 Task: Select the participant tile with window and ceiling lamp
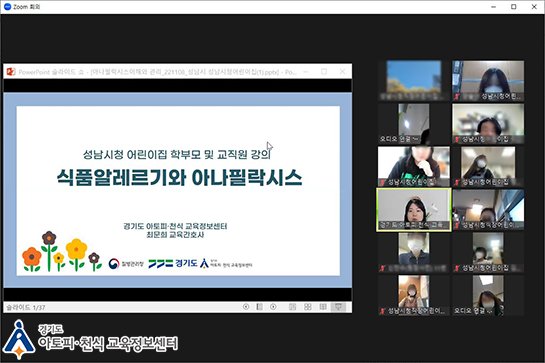click(488, 209)
